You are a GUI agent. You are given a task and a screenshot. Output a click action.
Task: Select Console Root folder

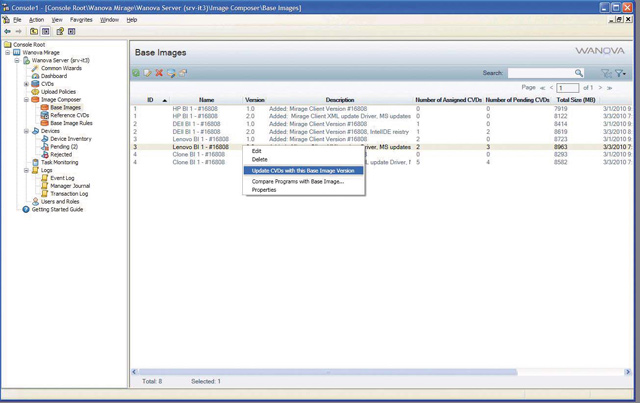[29, 45]
